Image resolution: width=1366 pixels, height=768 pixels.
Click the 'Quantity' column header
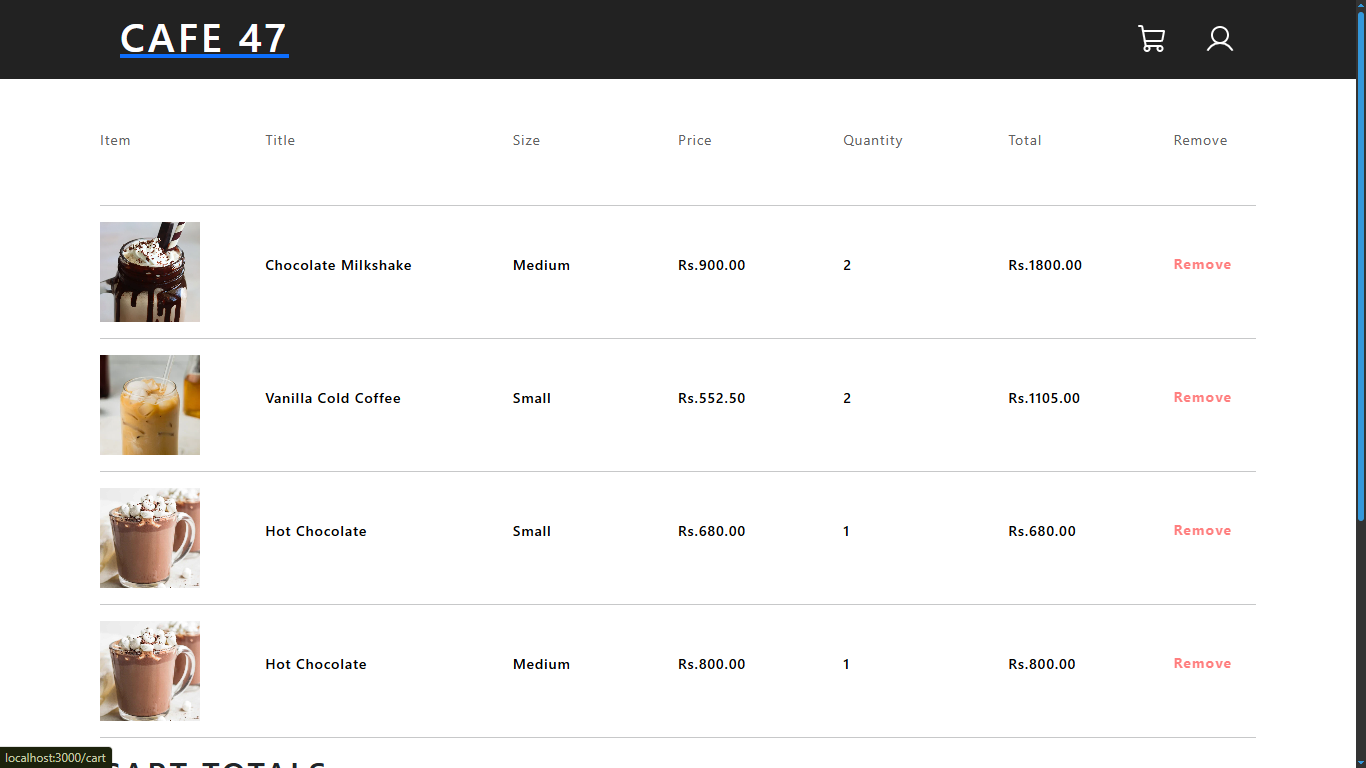click(x=873, y=140)
